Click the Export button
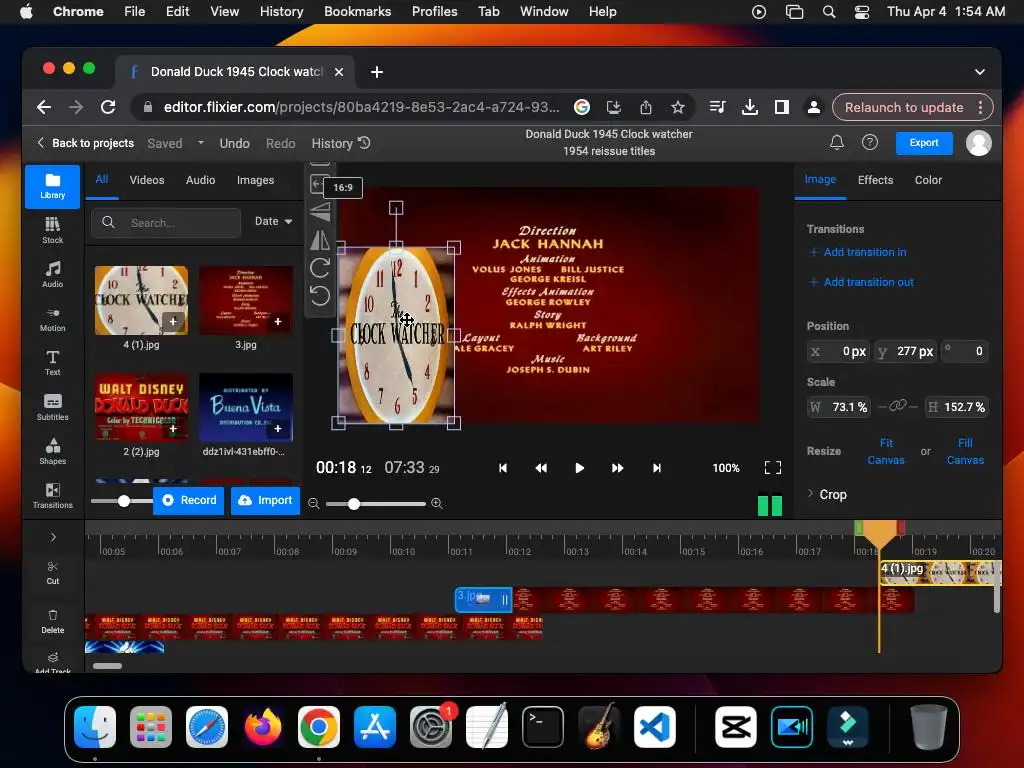 [923, 142]
